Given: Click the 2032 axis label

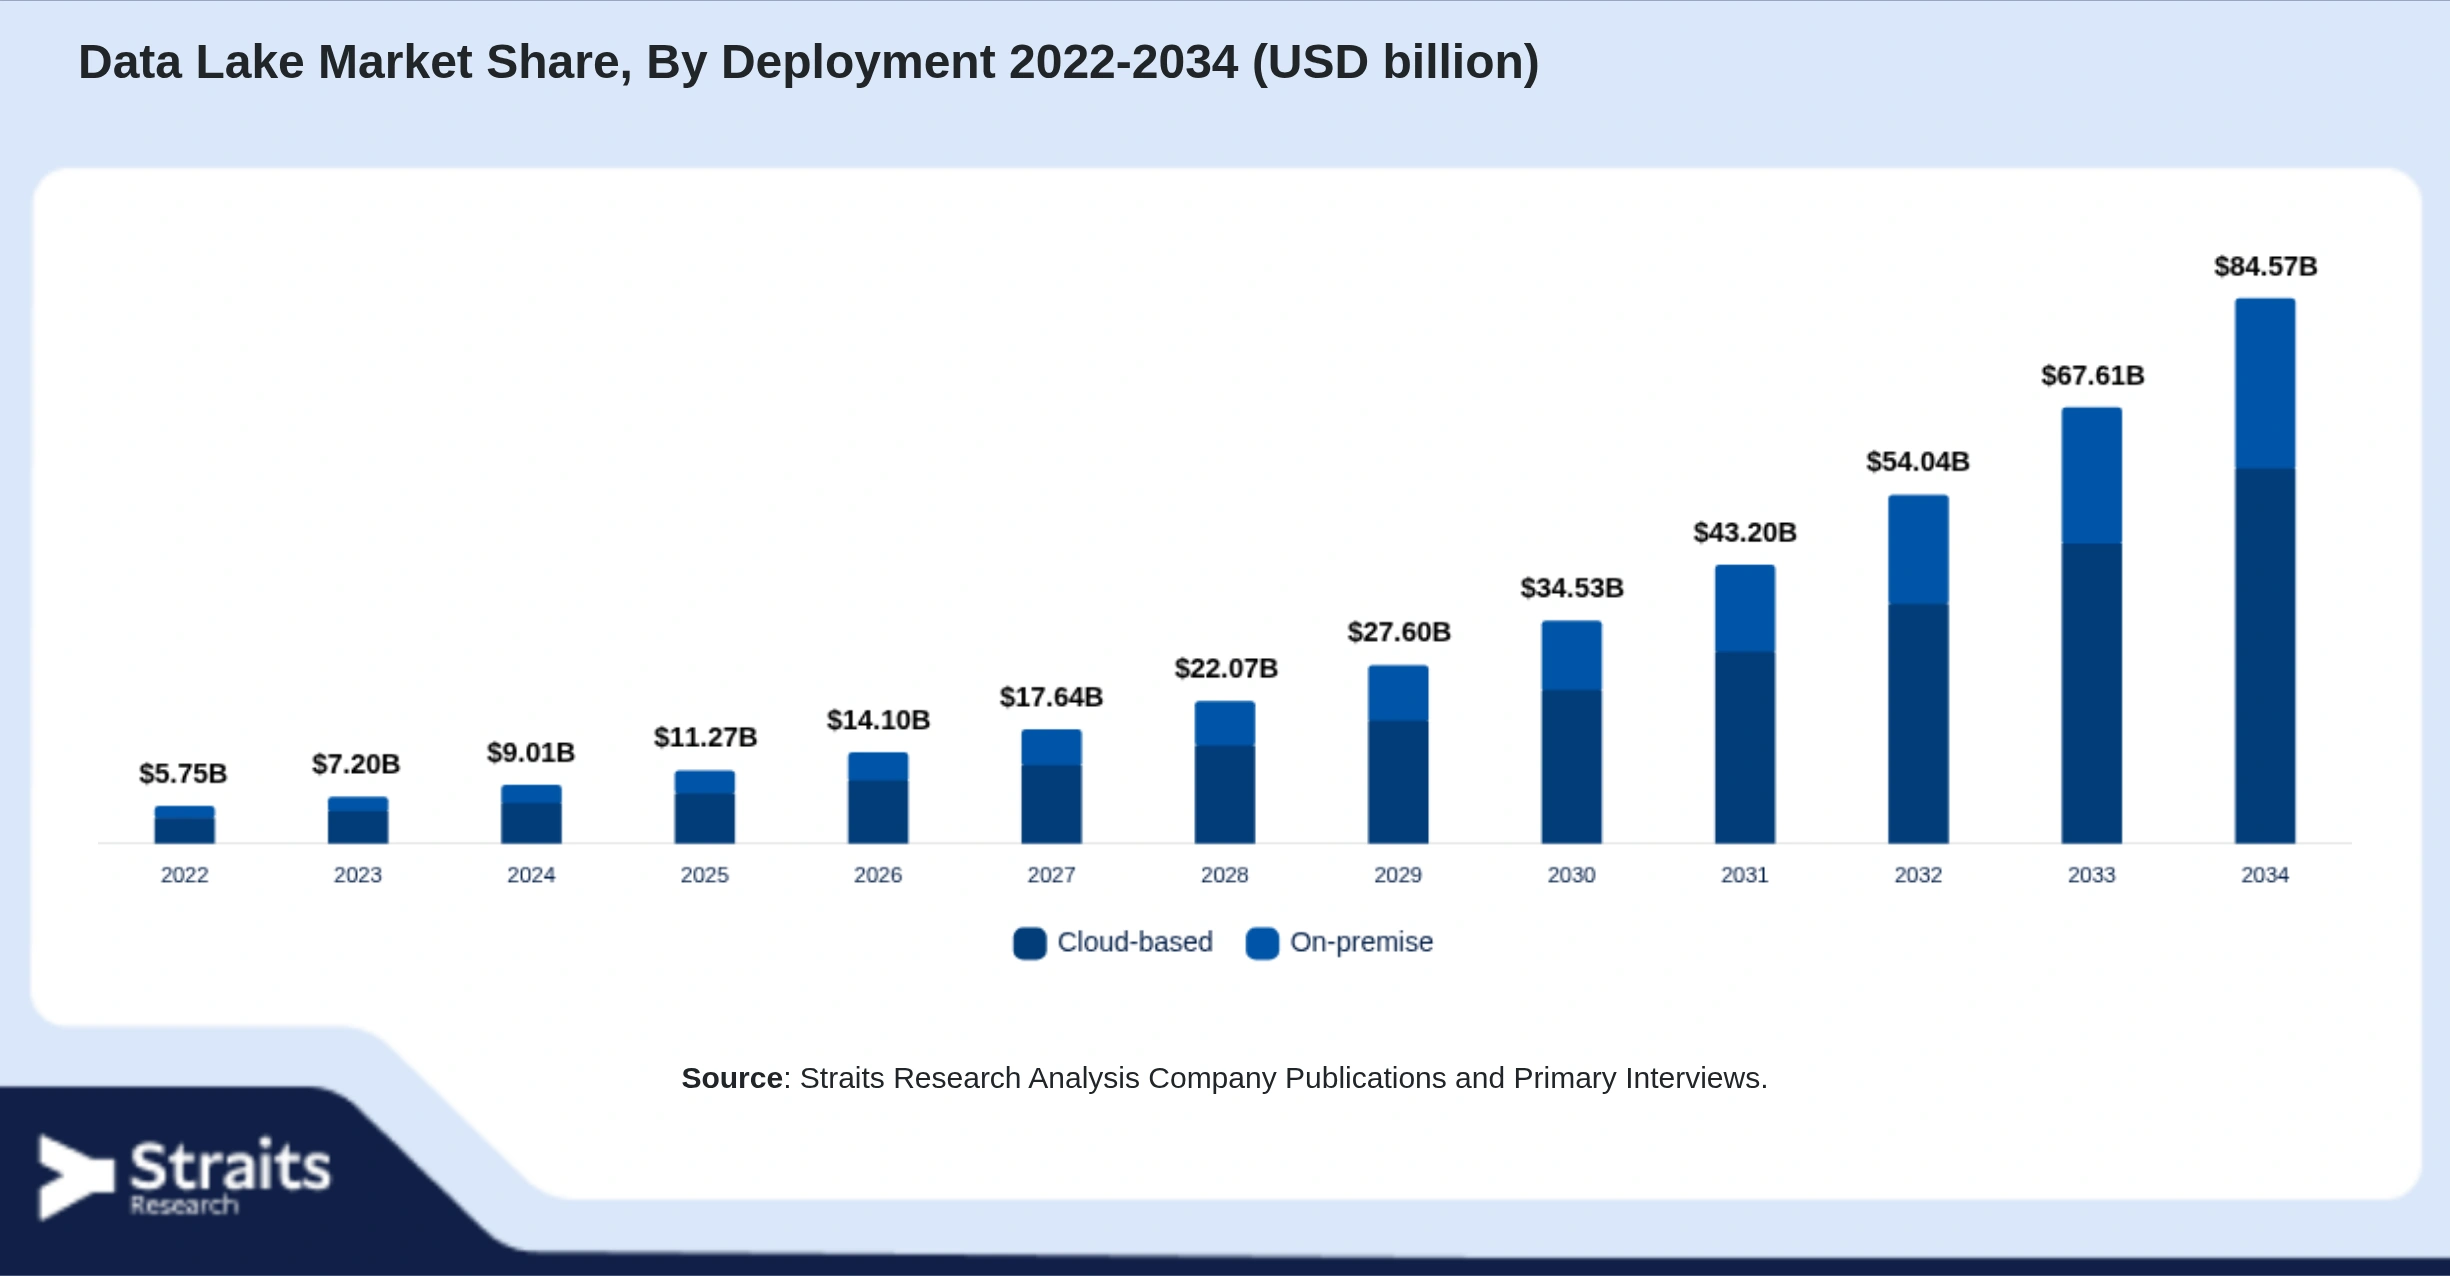Looking at the screenshot, I should [x=1918, y=875].
